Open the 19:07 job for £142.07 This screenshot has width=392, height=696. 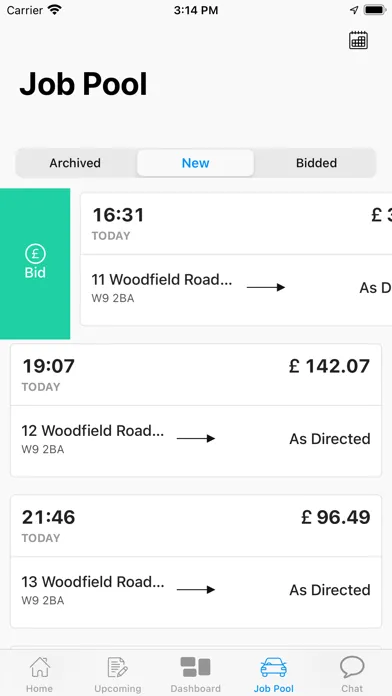pyautogui.click(x=196, y=375)
